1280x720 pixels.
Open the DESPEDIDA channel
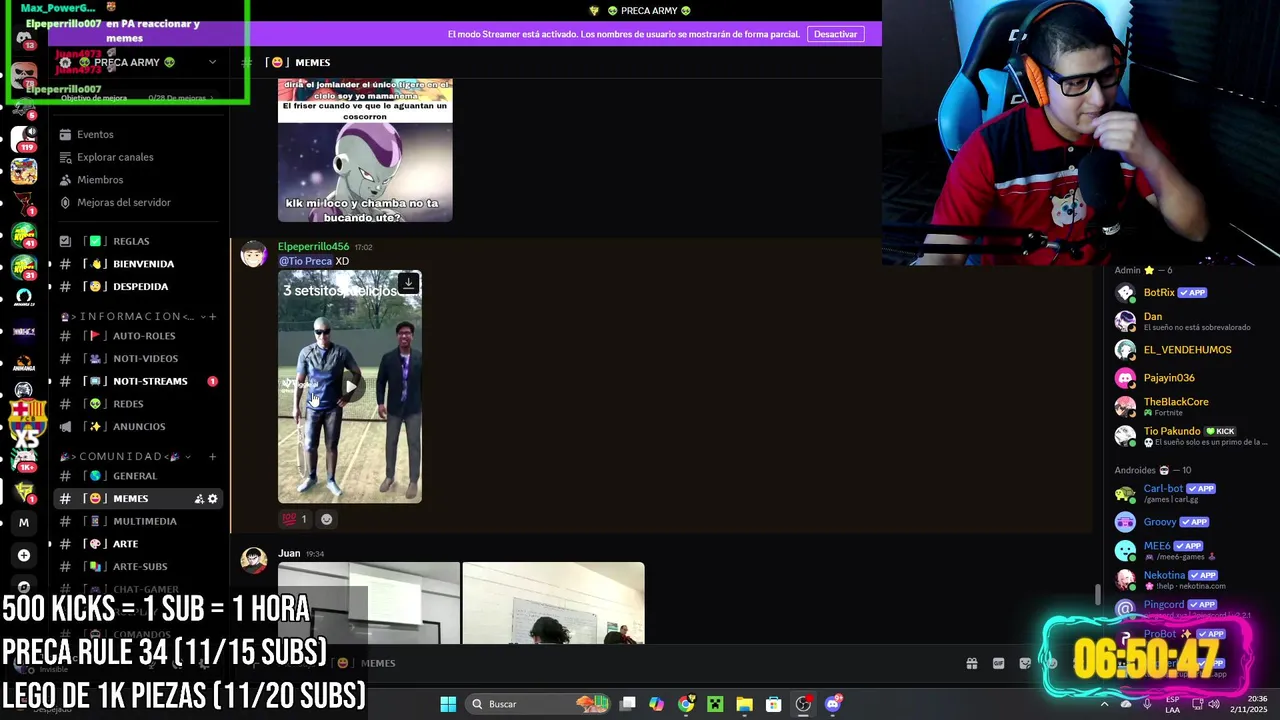140,286
